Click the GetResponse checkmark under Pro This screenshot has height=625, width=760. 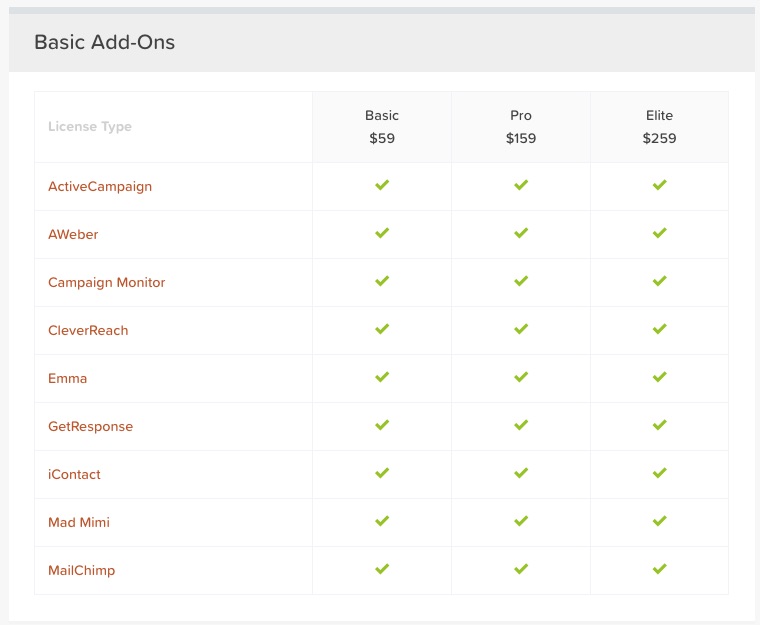point(521,425)
